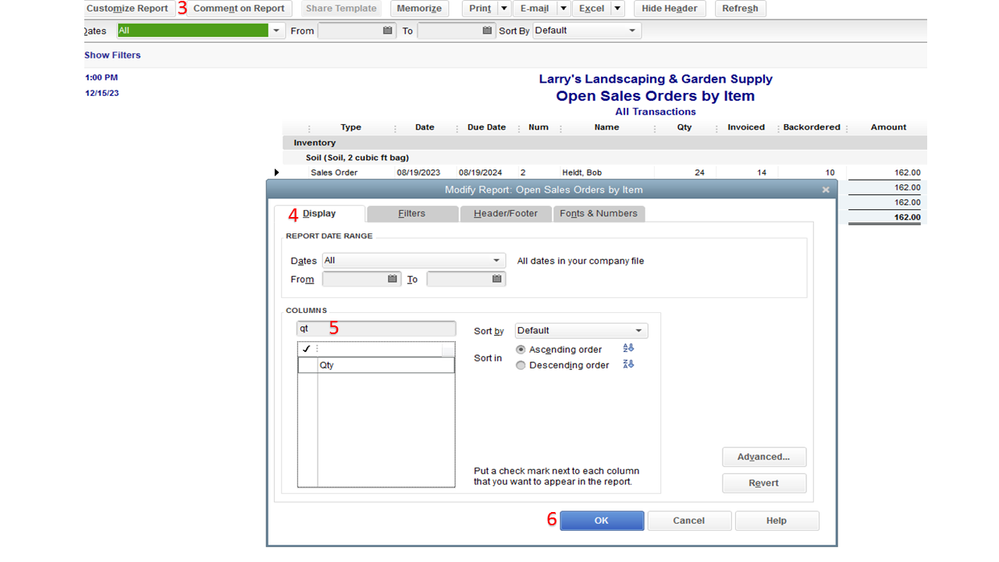Click the Backordered column header

tap(812, 127)
